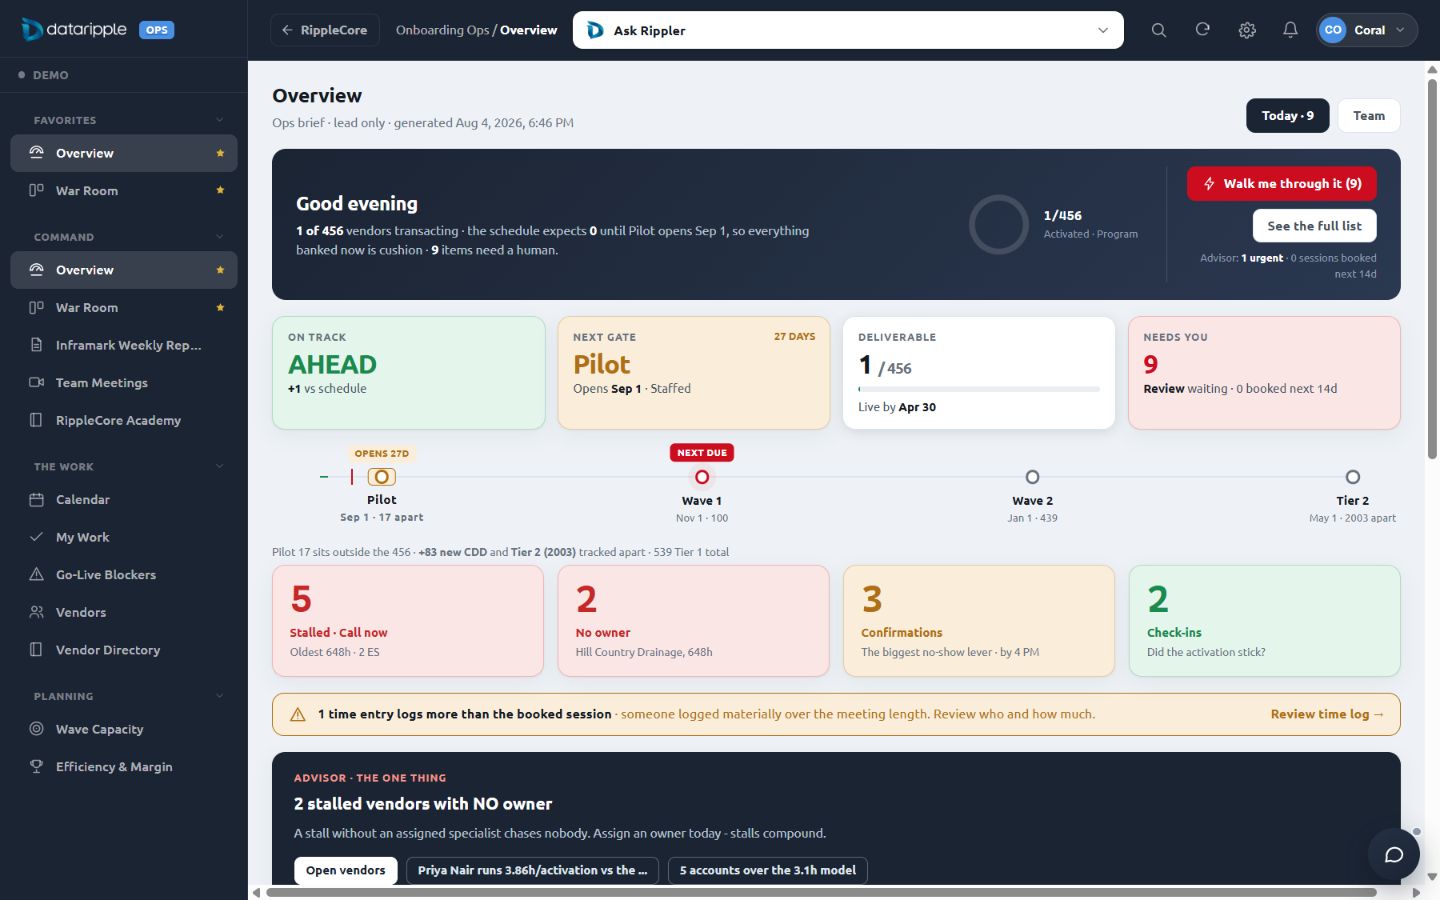Click the refresh icon in top bar
Image resolution: width=1440 pixels, height=900 pixels.
tap(1202, 30)
